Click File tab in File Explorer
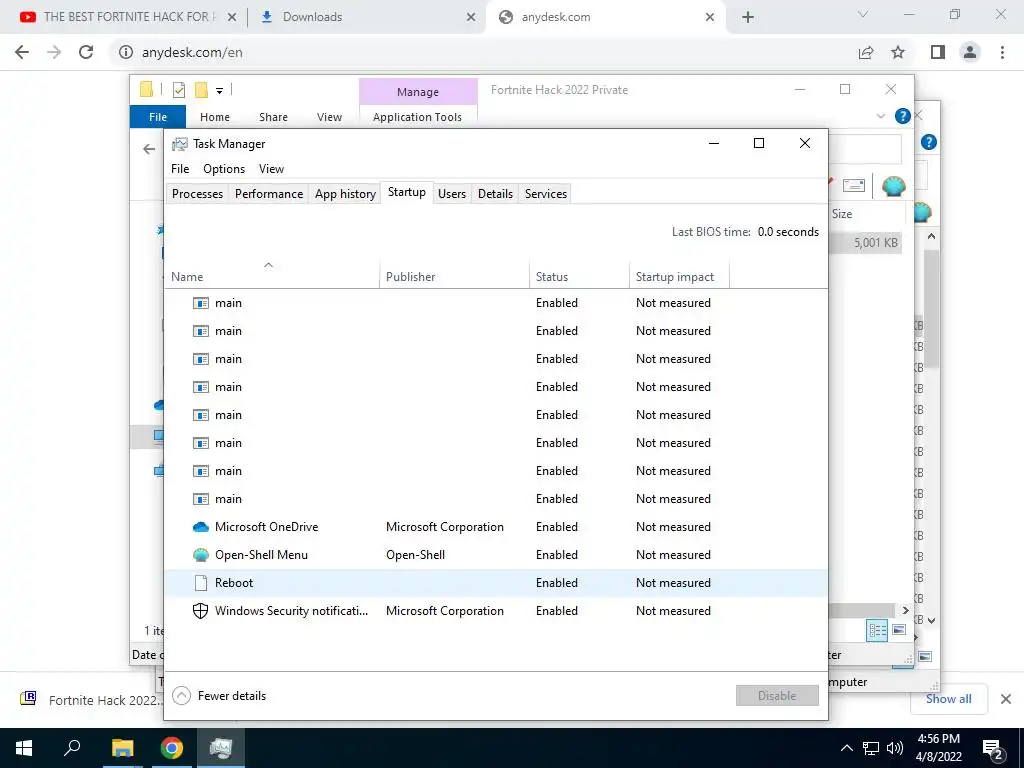 158,117
